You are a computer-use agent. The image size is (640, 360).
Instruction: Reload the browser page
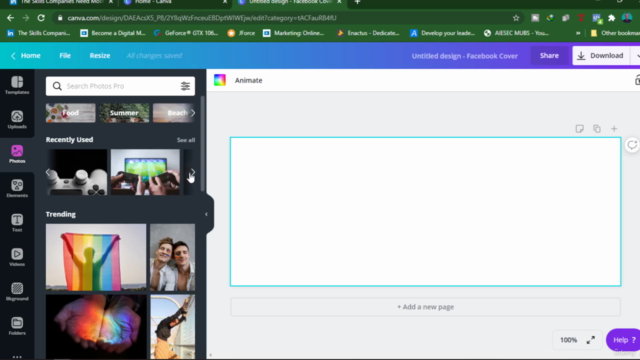pos(41,18)
